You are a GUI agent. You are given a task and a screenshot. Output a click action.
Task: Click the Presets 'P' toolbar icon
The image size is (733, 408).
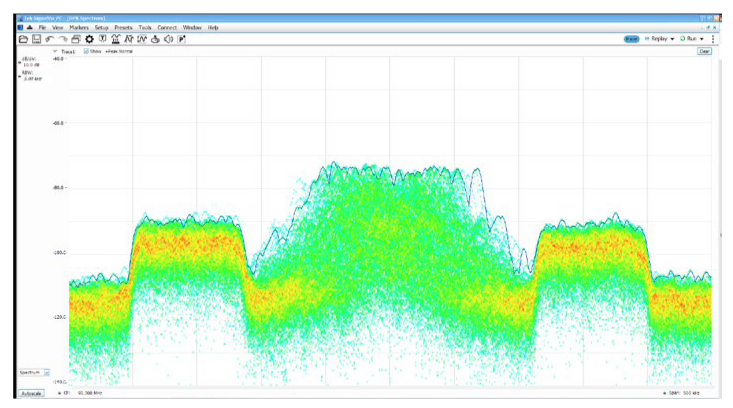click(181, 38)
